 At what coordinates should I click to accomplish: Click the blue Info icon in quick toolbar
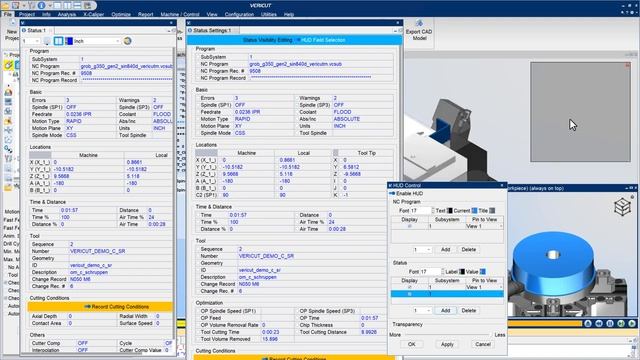(x=41, y=5)
